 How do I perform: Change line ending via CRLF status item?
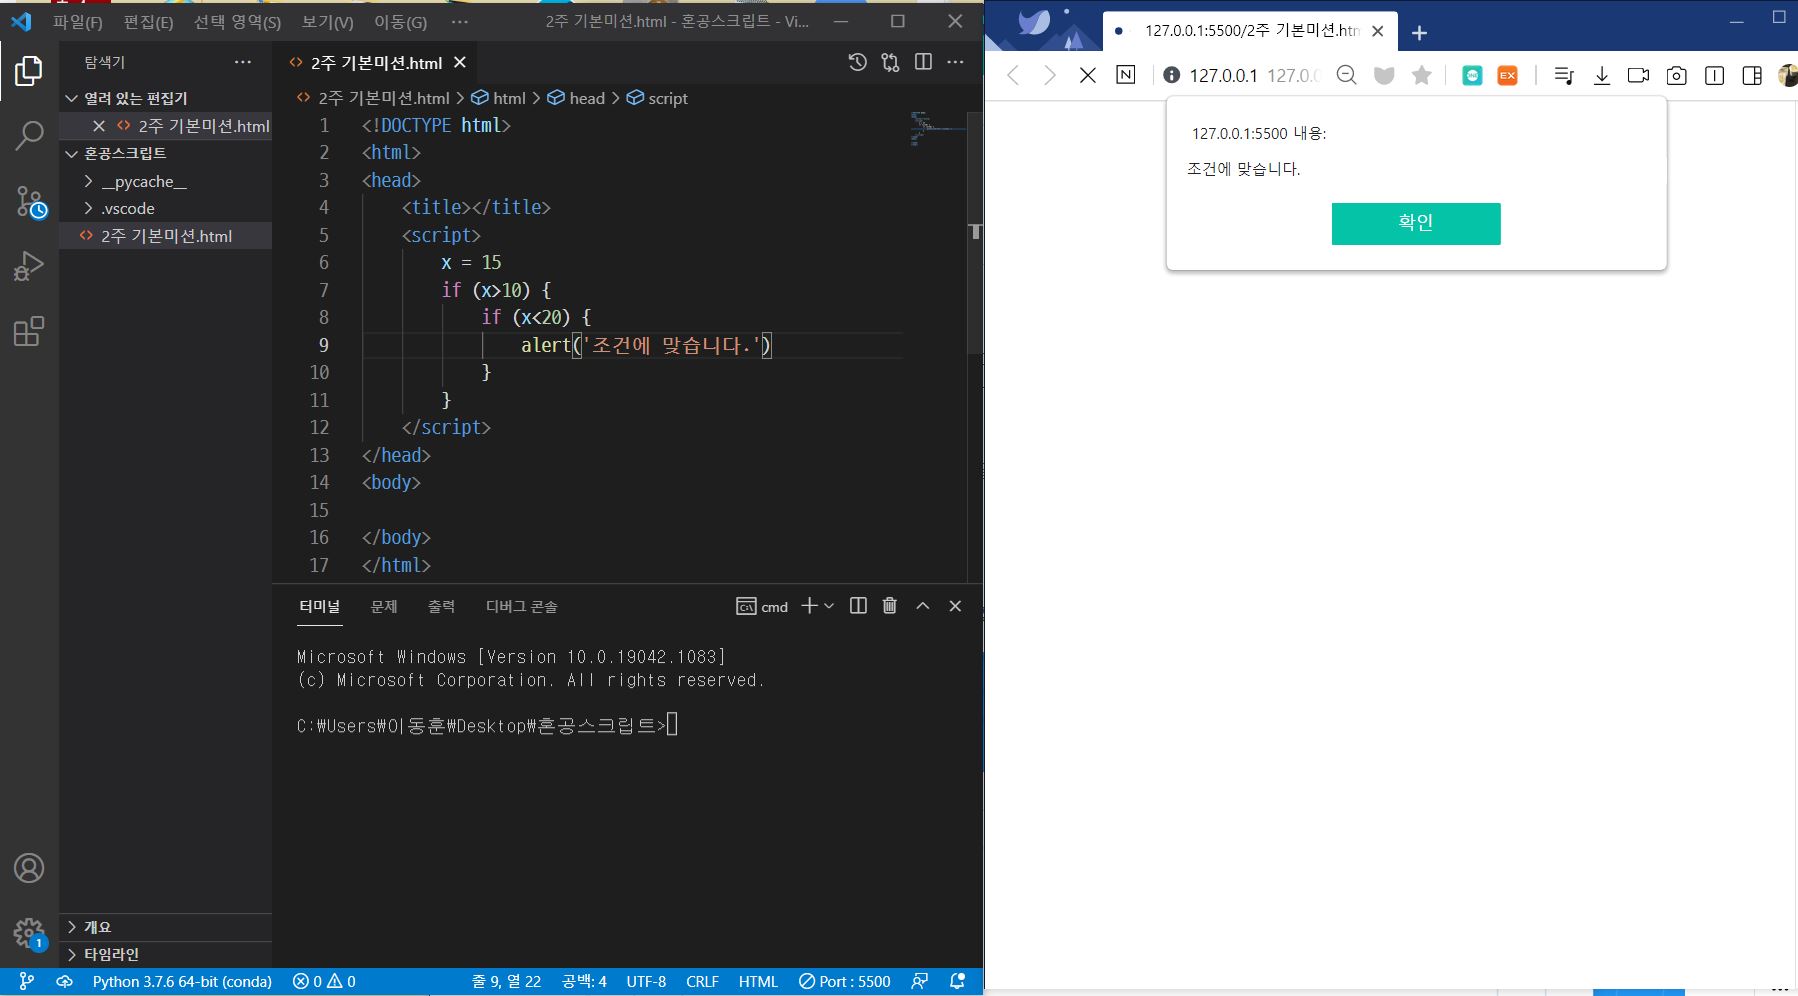[702, 982]
